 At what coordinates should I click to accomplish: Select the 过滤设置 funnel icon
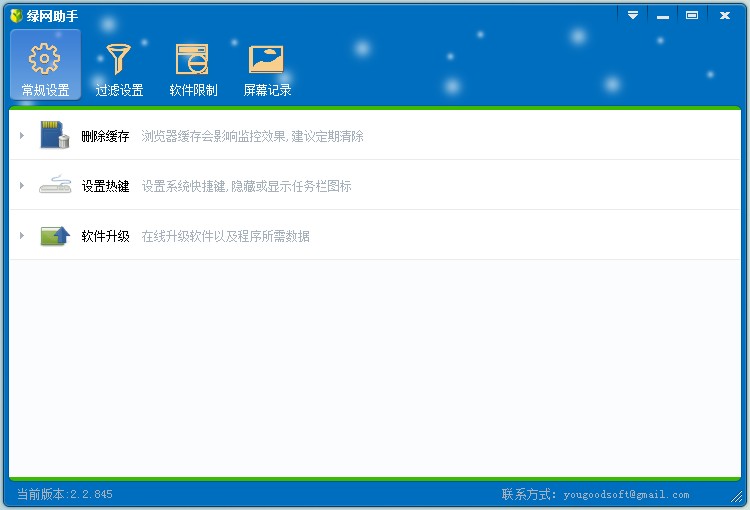(119, 59)
